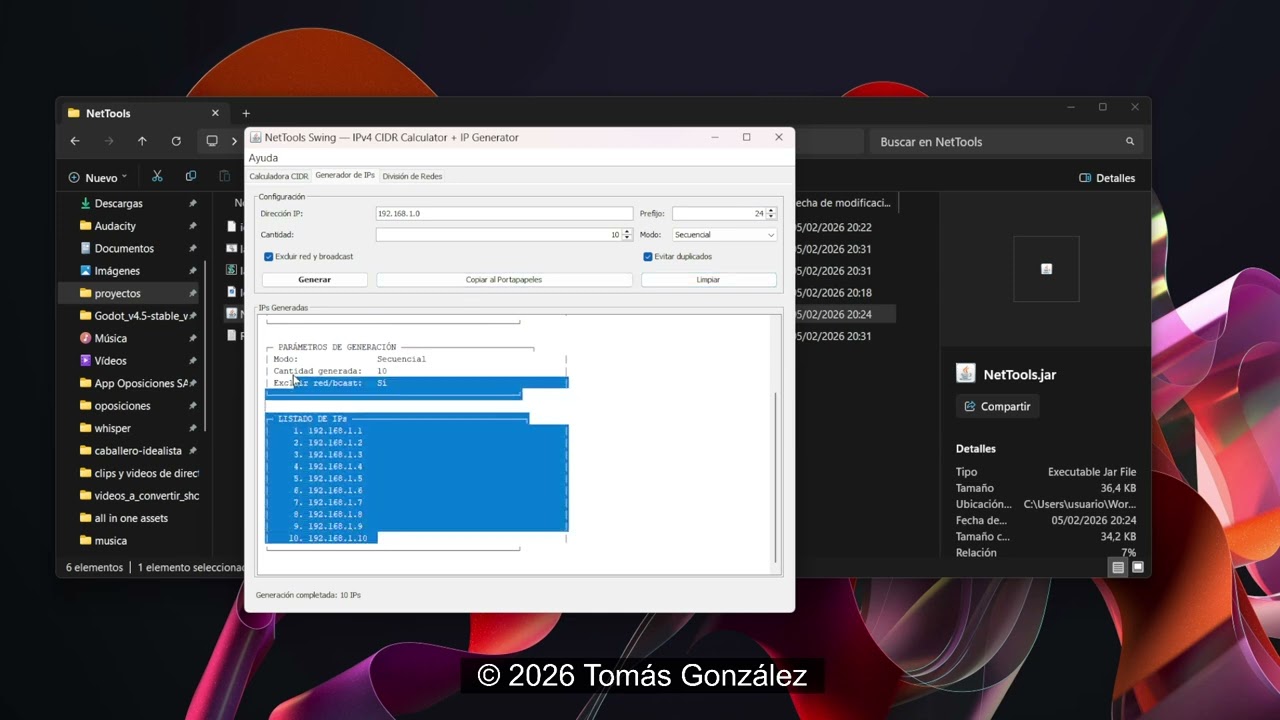Open oposiciones folder in the sidebar
1280x720 pixels.
(122, 406)
